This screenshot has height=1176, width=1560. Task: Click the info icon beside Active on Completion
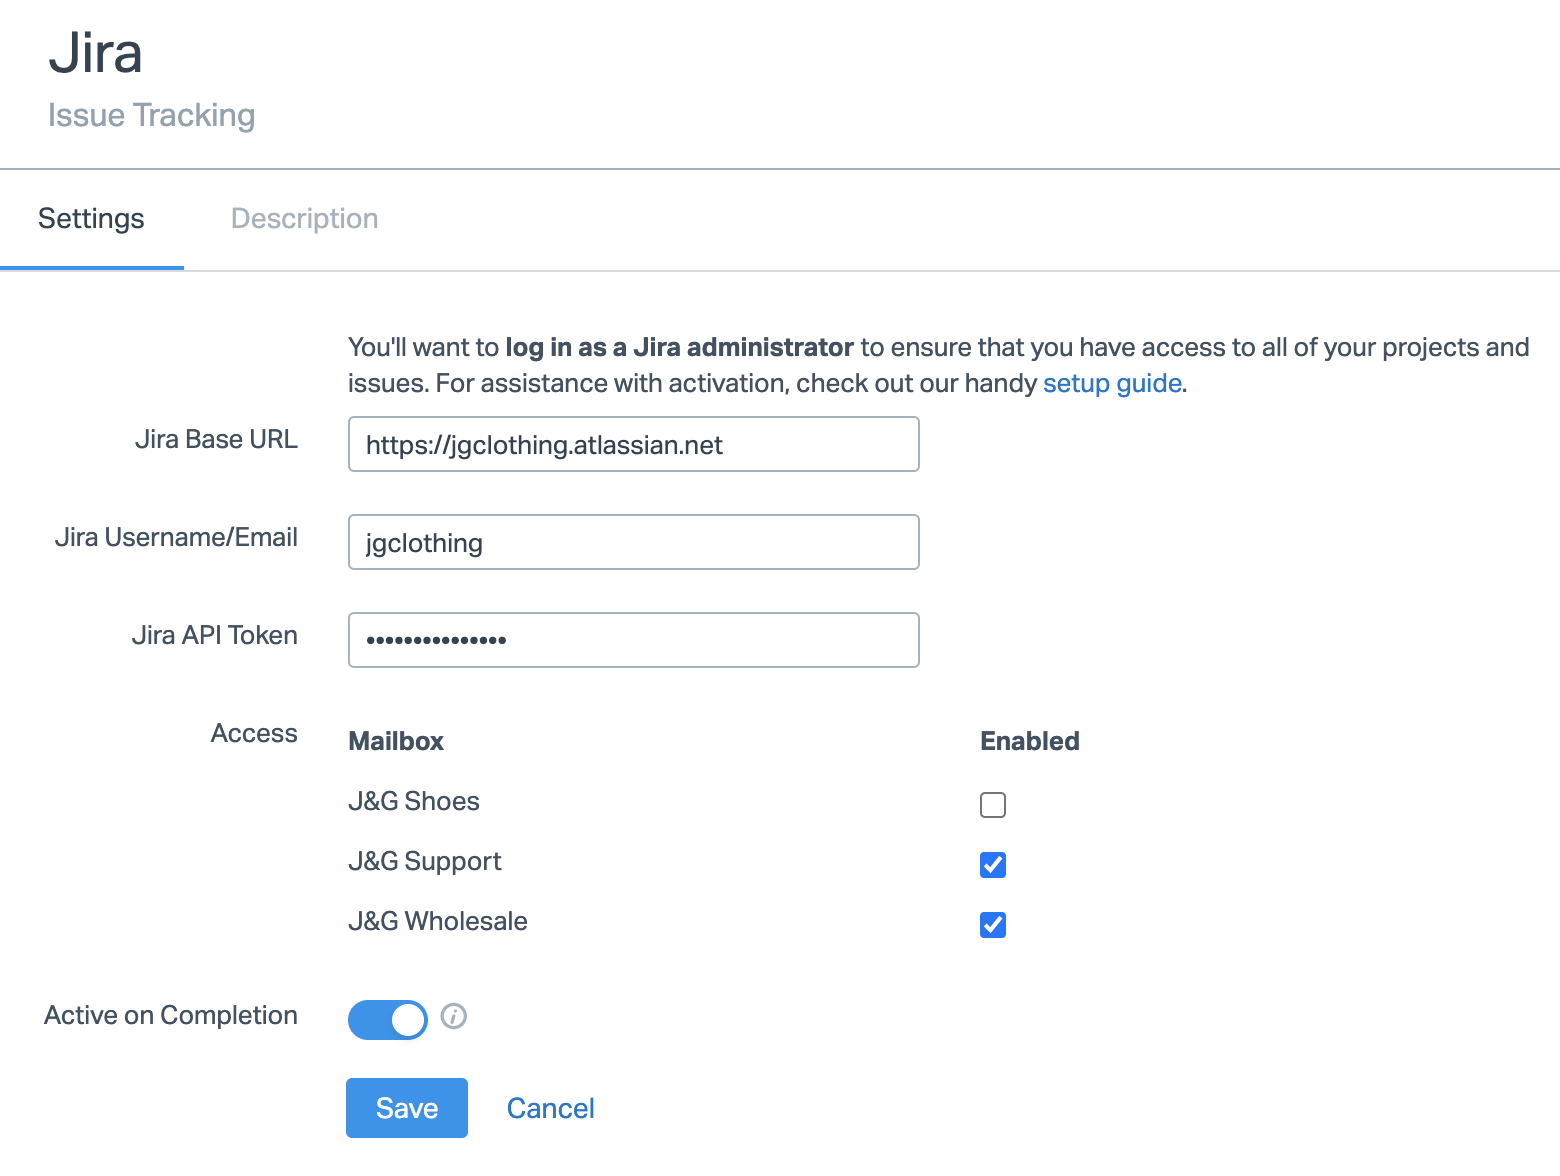tap(454, 1016)
